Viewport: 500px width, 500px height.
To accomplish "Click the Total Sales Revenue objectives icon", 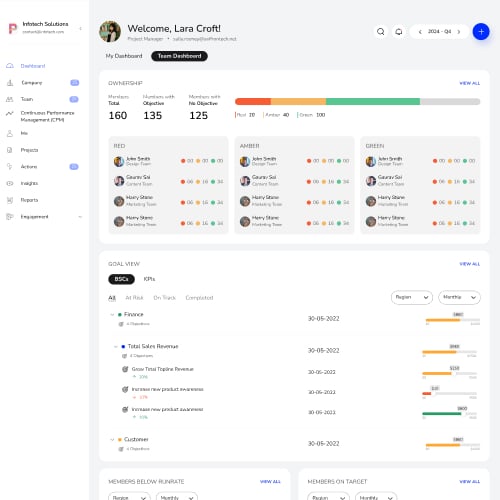I will [x=124, y=356].
